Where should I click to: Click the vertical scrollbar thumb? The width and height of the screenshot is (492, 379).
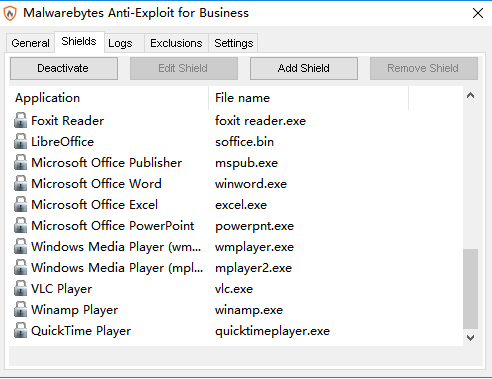click(470, 289)
